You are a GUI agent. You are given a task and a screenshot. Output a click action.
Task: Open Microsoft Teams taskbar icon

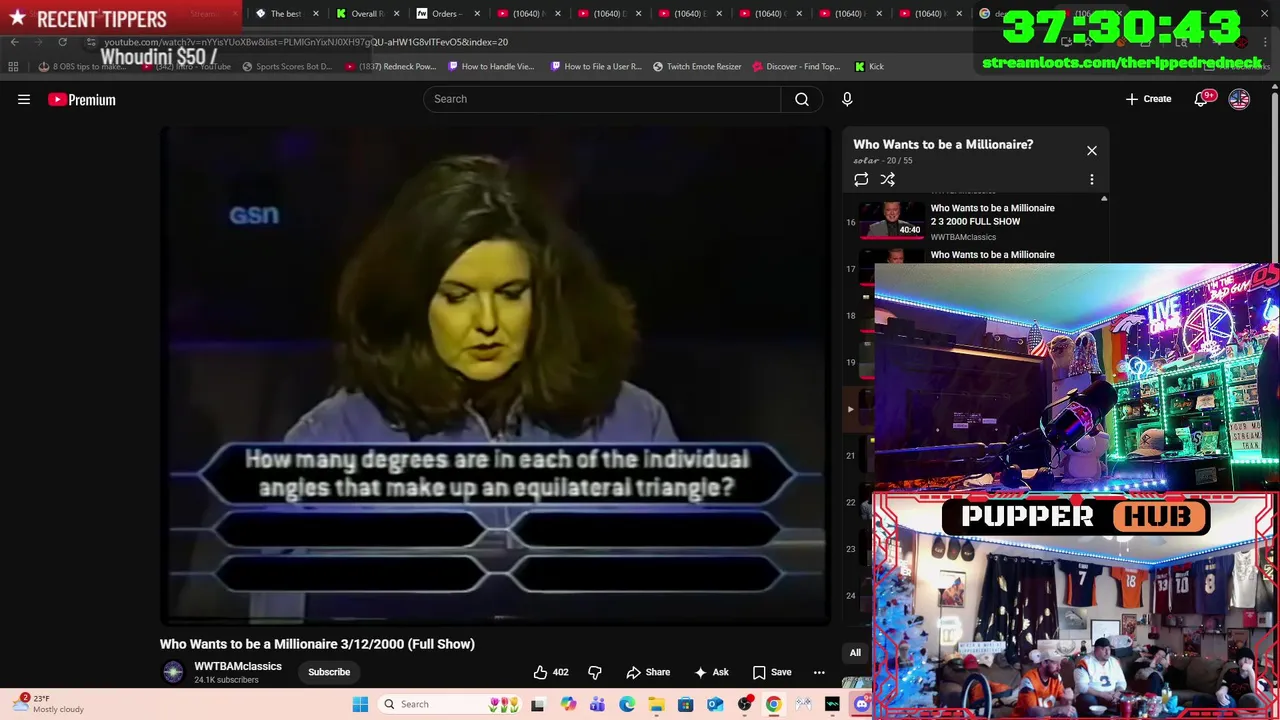(597, 704)
